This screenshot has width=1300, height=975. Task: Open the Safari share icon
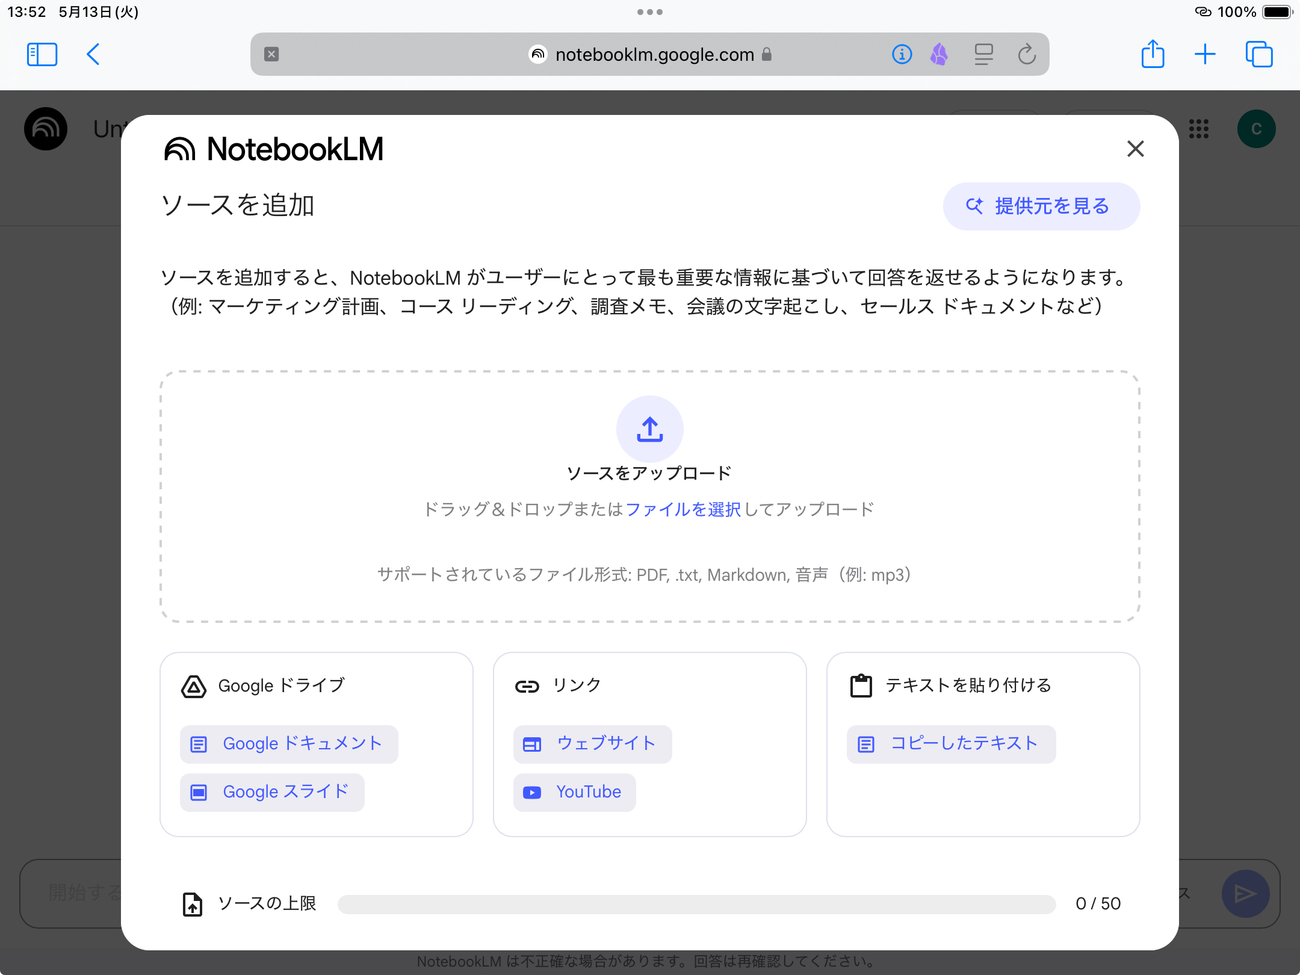(x=1153, y=53)
